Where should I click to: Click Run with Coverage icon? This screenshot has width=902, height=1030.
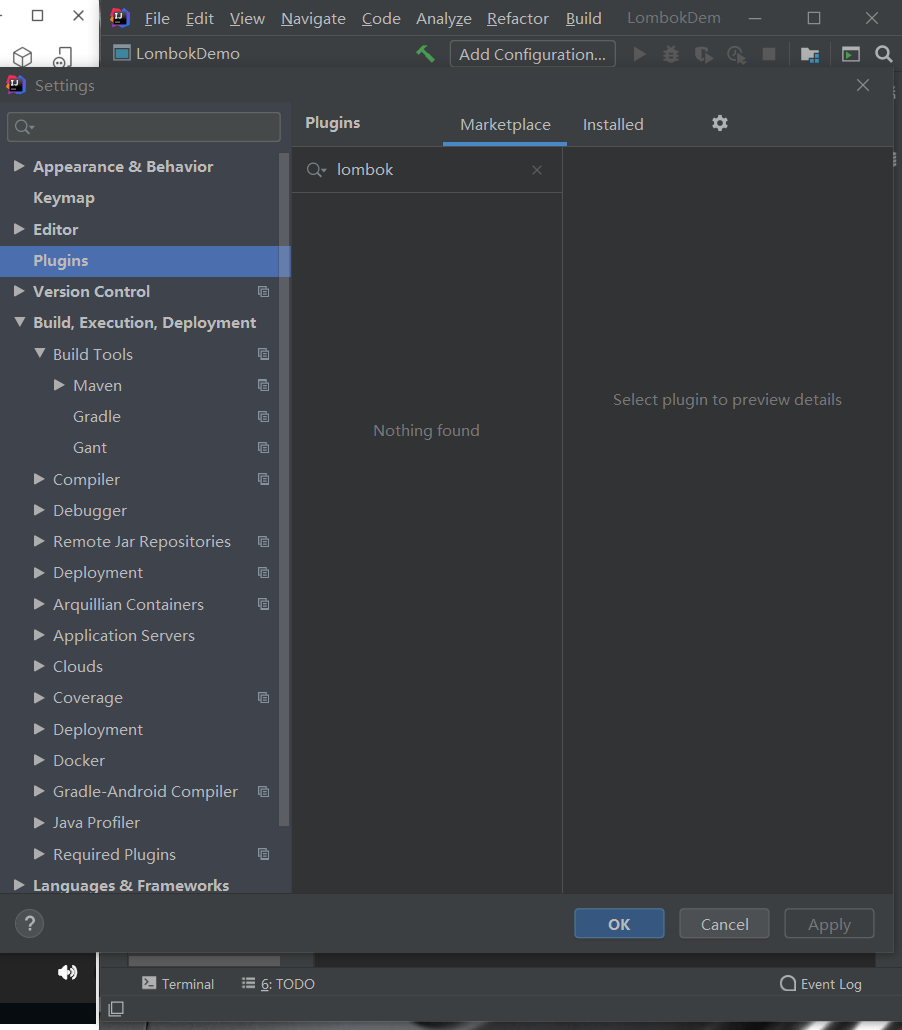(704, 54)
